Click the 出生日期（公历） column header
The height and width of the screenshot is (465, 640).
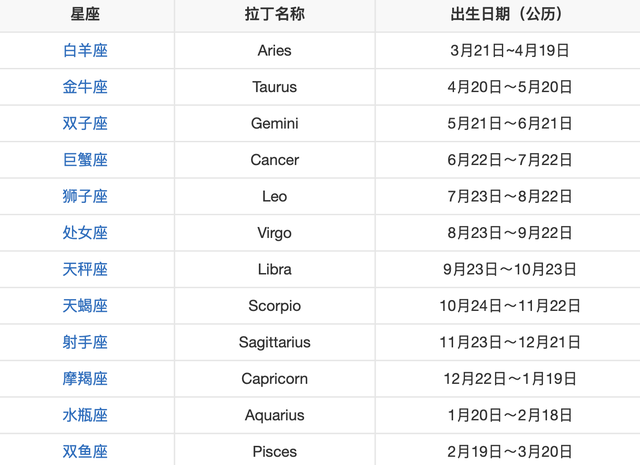[510, 15]
